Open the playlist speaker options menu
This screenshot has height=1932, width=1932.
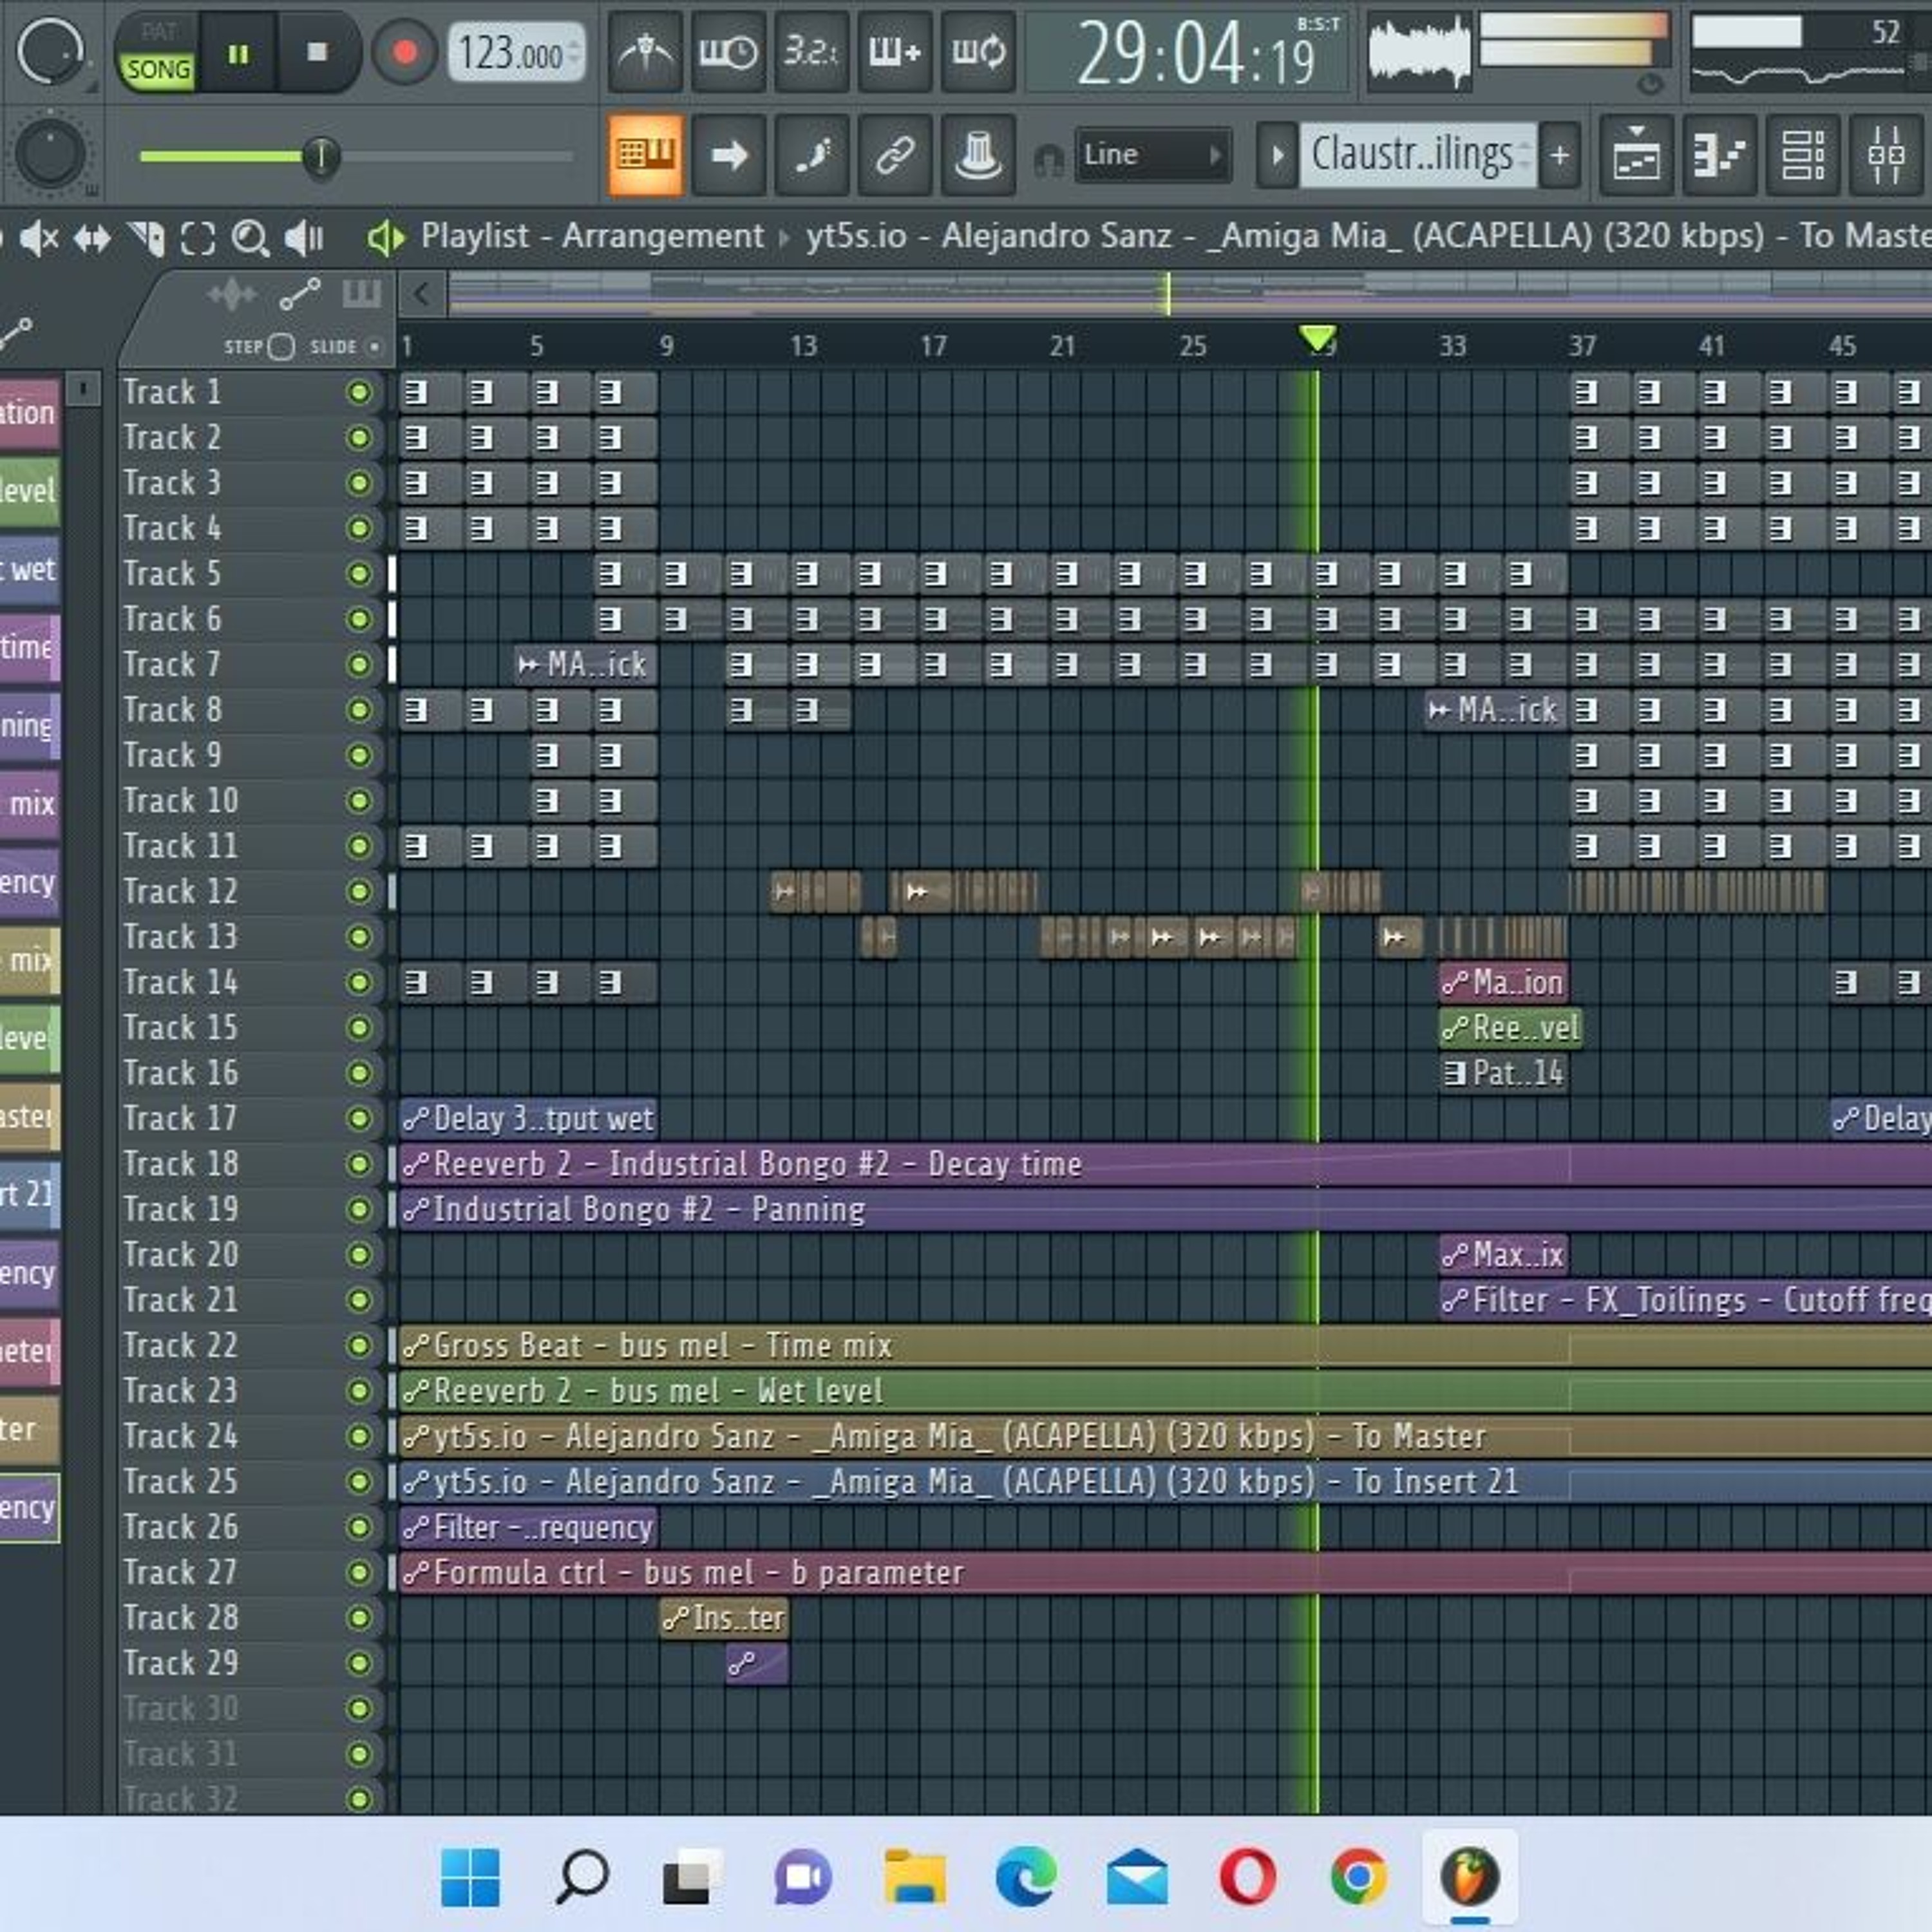pyautogui.click(x=386, y=238)
